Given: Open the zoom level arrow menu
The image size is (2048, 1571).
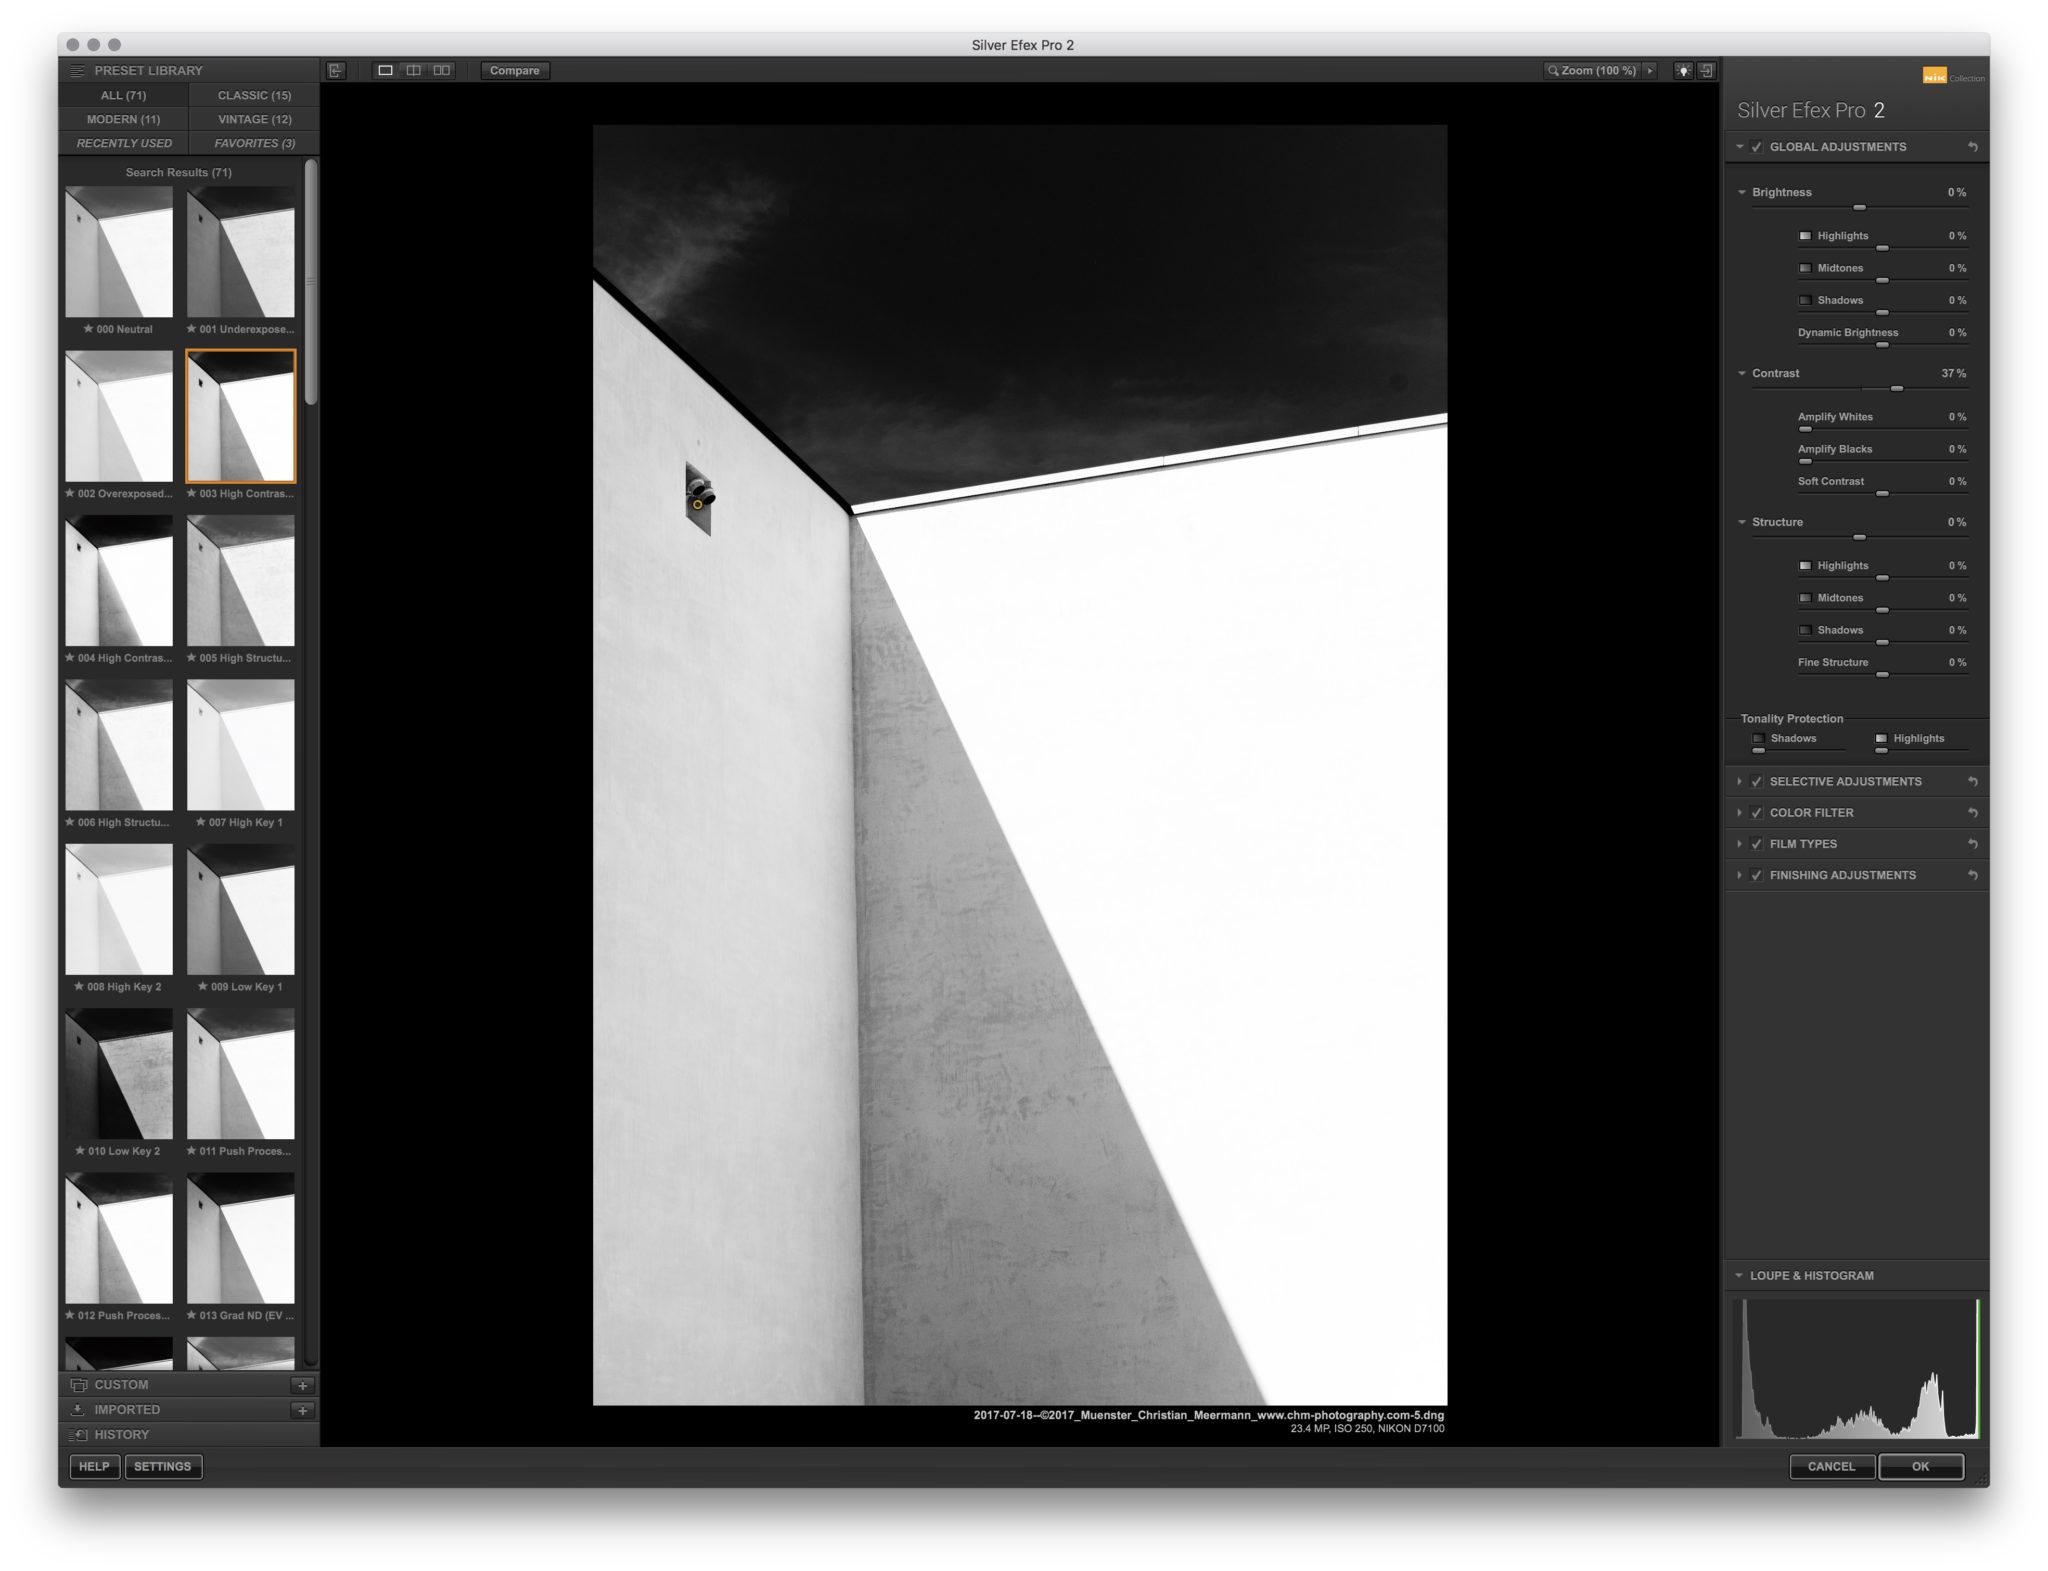Looking at the screenshot, I should [1650, 71].
